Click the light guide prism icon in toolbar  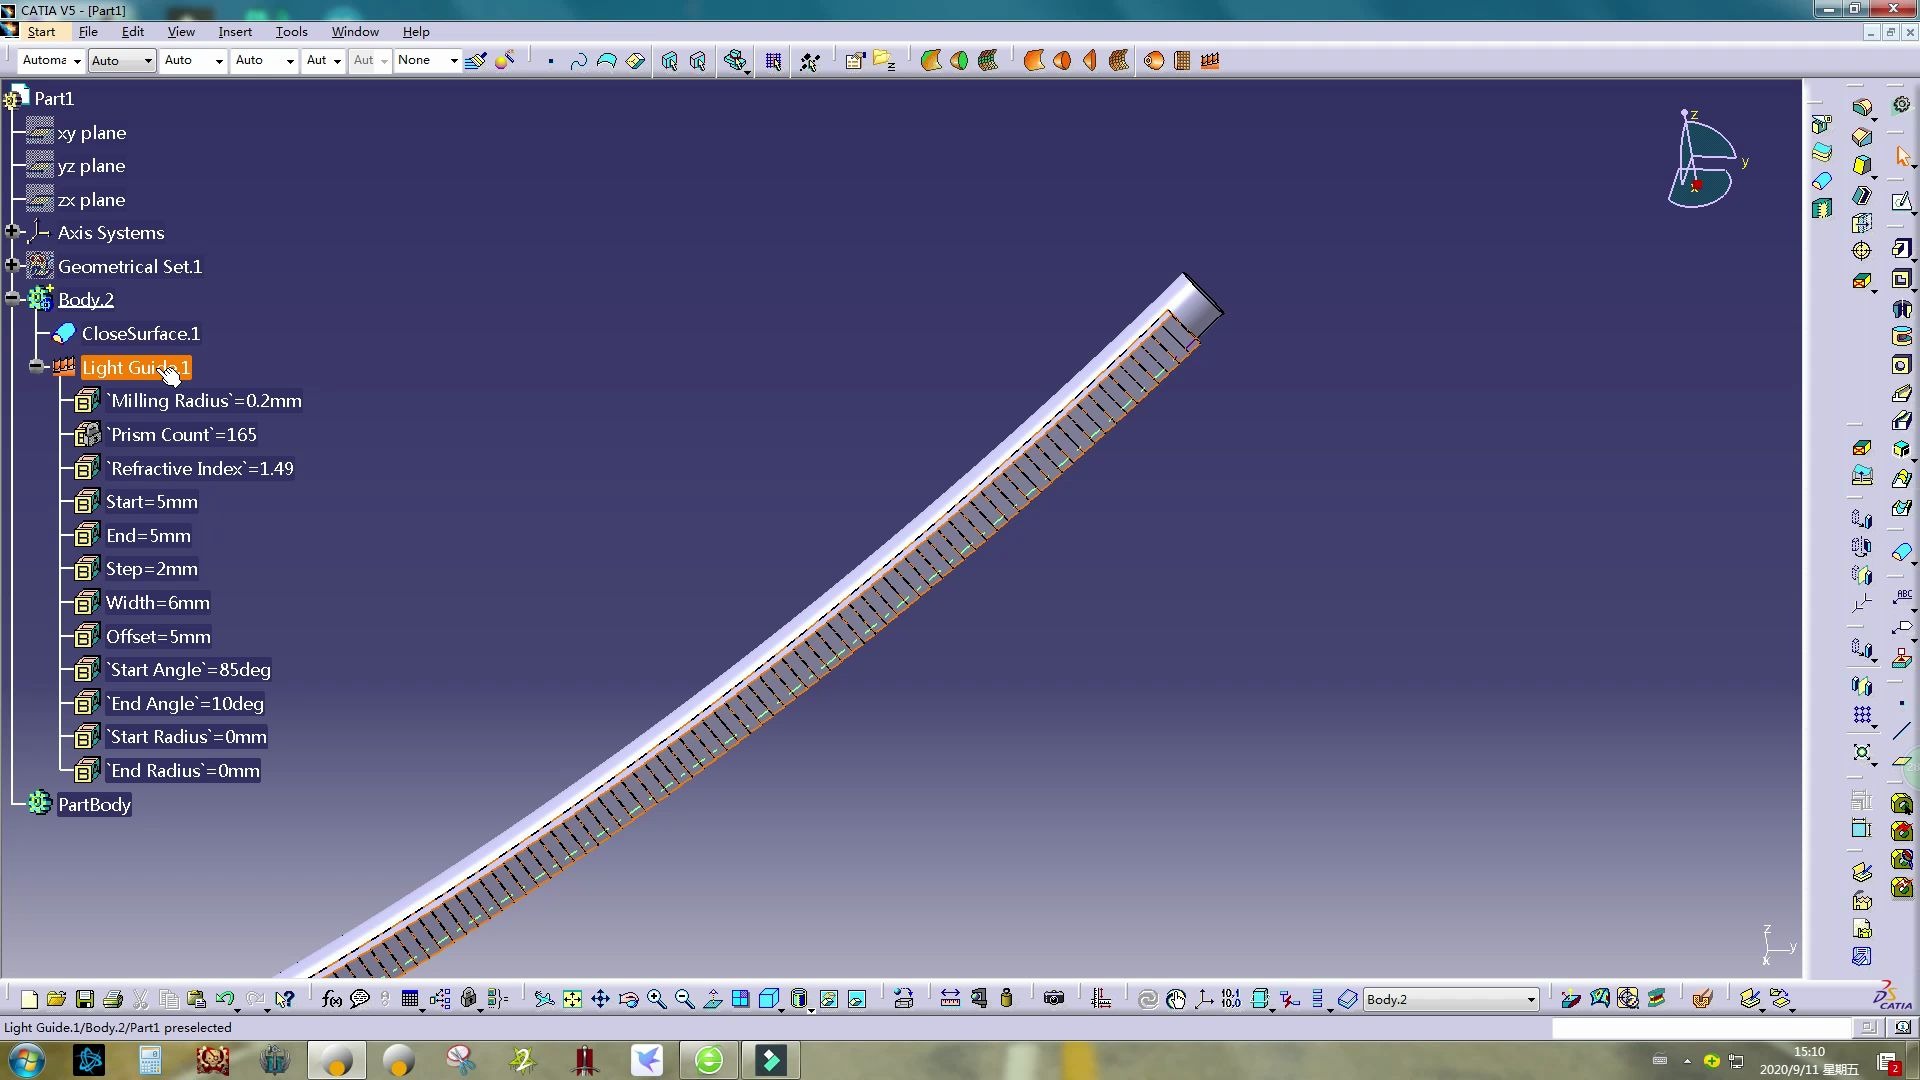1210,61
